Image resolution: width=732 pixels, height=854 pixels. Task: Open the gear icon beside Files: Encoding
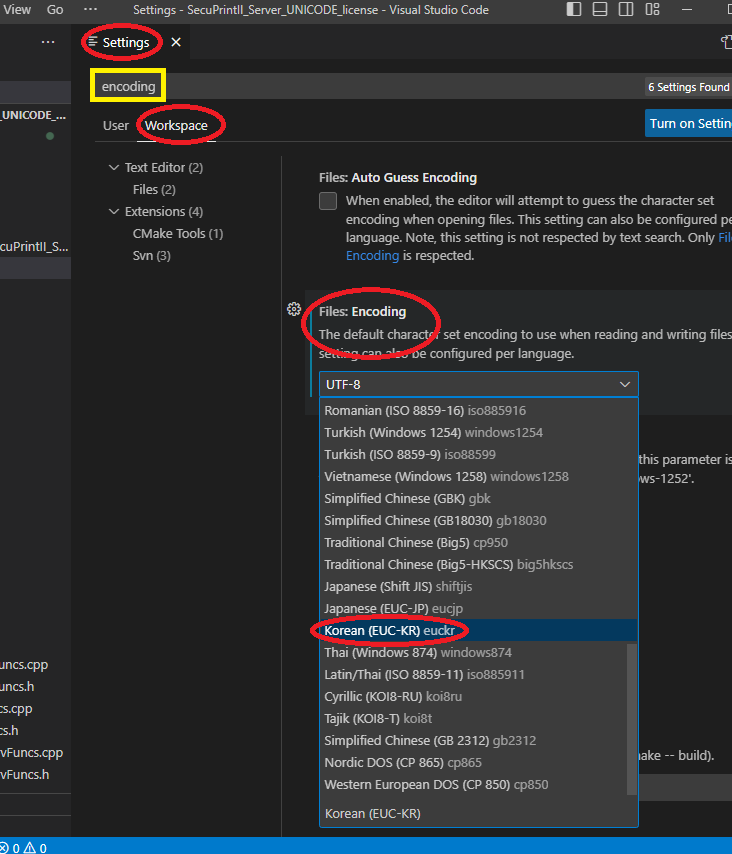(x=294, y=309)
